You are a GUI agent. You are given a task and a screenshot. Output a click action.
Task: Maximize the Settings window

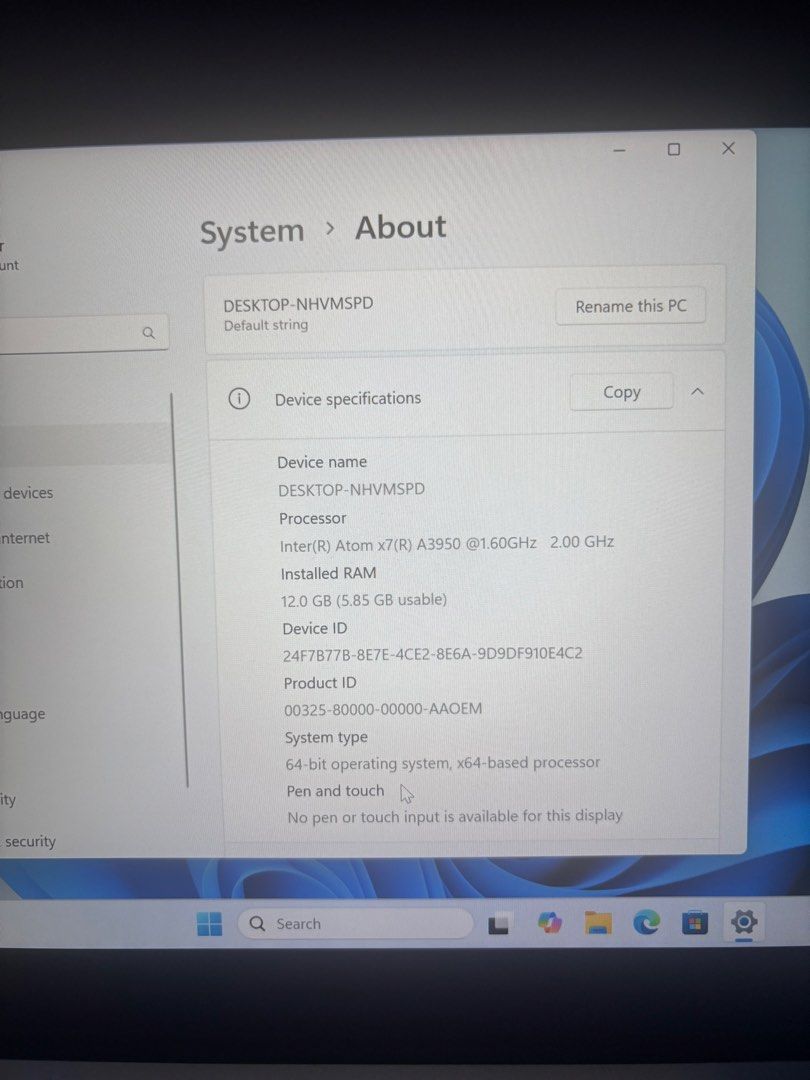coord(674,149)
